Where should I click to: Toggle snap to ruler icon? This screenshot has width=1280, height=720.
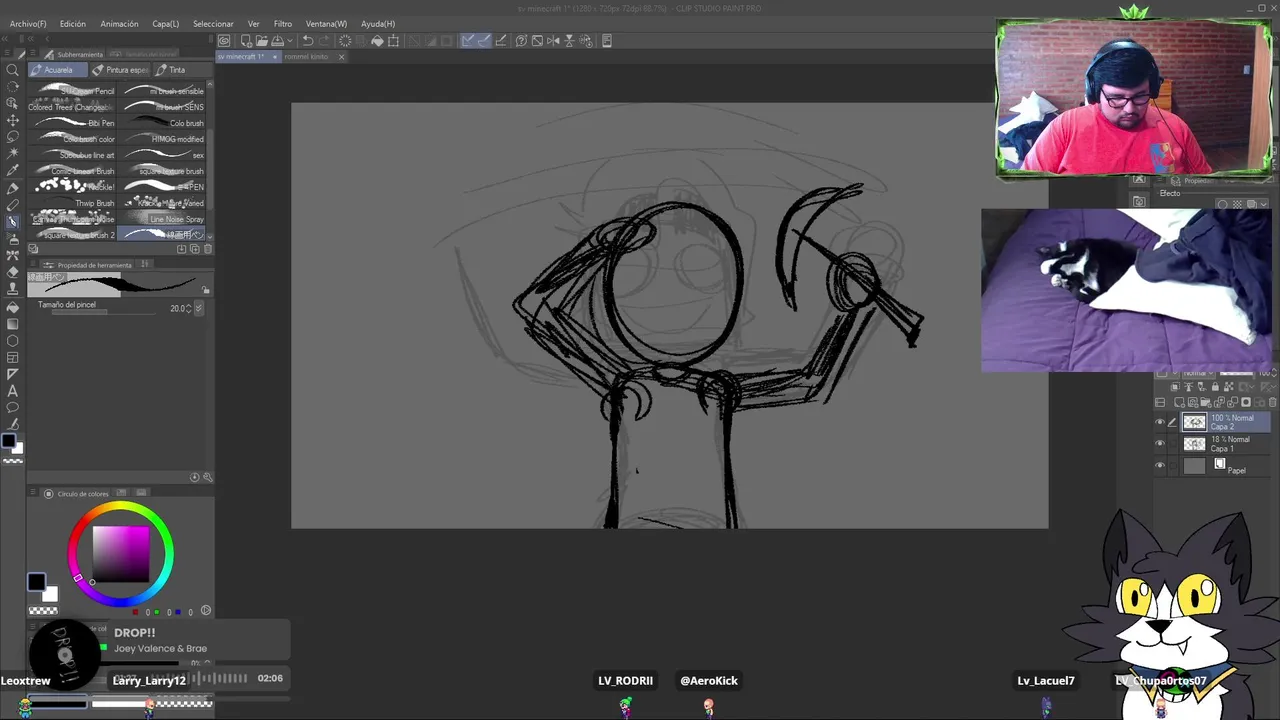[x=468, y=41]
